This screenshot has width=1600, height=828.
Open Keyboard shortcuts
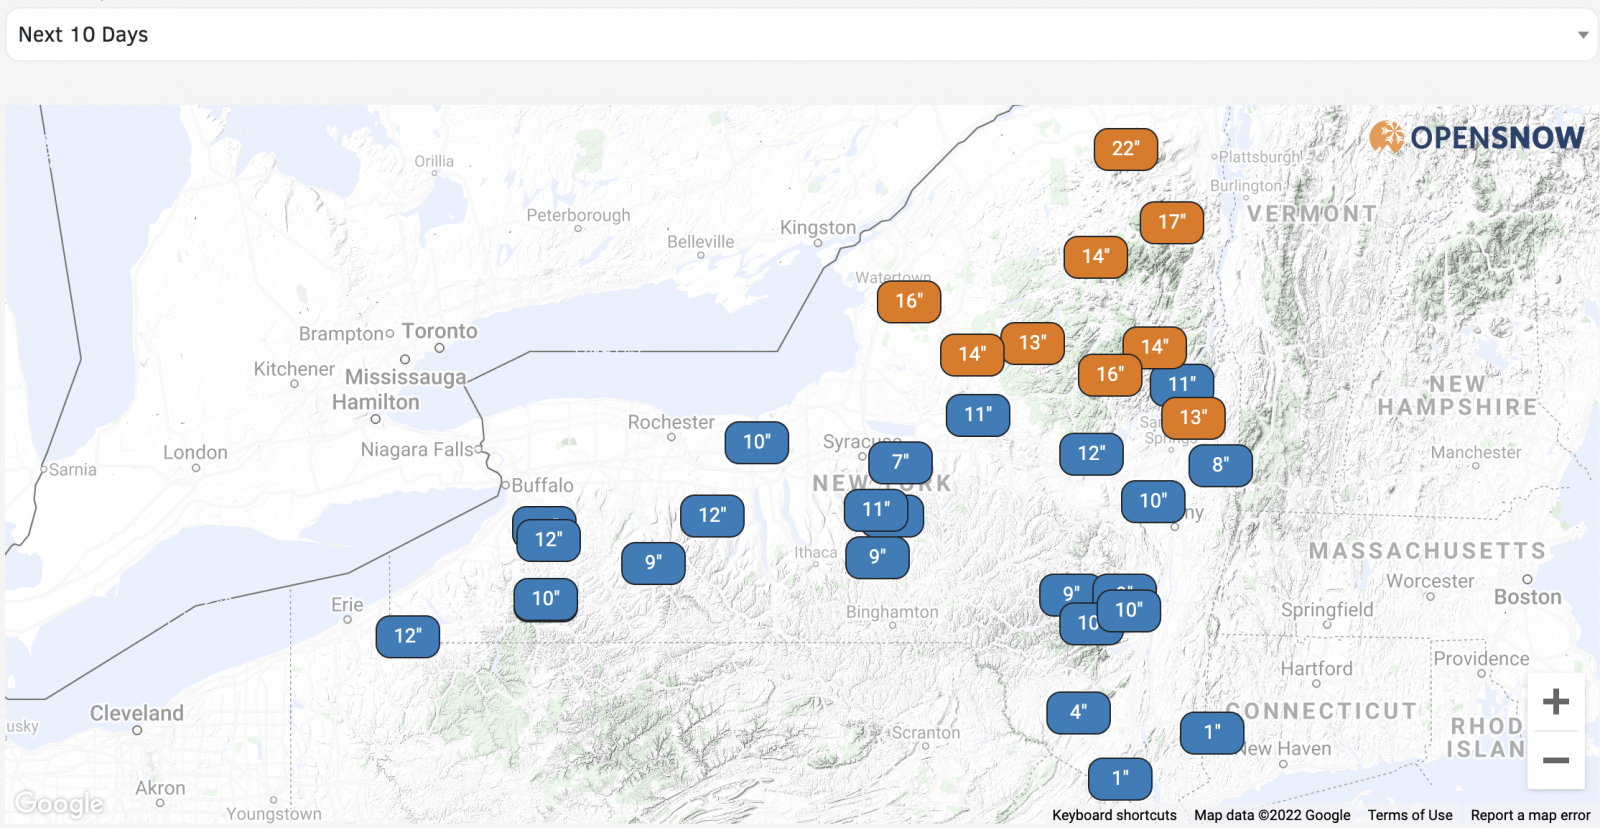tap(1114, 815)
